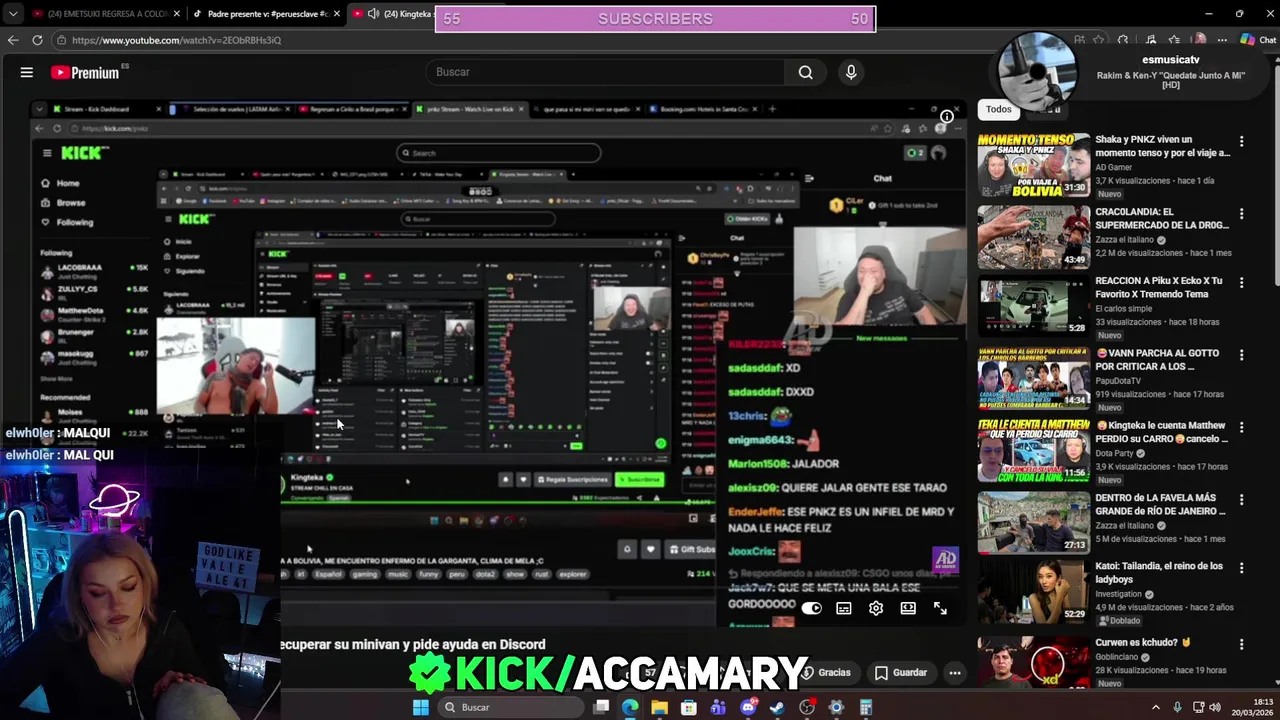Open the VANN PARCHA AL GOTTO video title
This screenshot has width=1280, height=720.
(1157, 360)
